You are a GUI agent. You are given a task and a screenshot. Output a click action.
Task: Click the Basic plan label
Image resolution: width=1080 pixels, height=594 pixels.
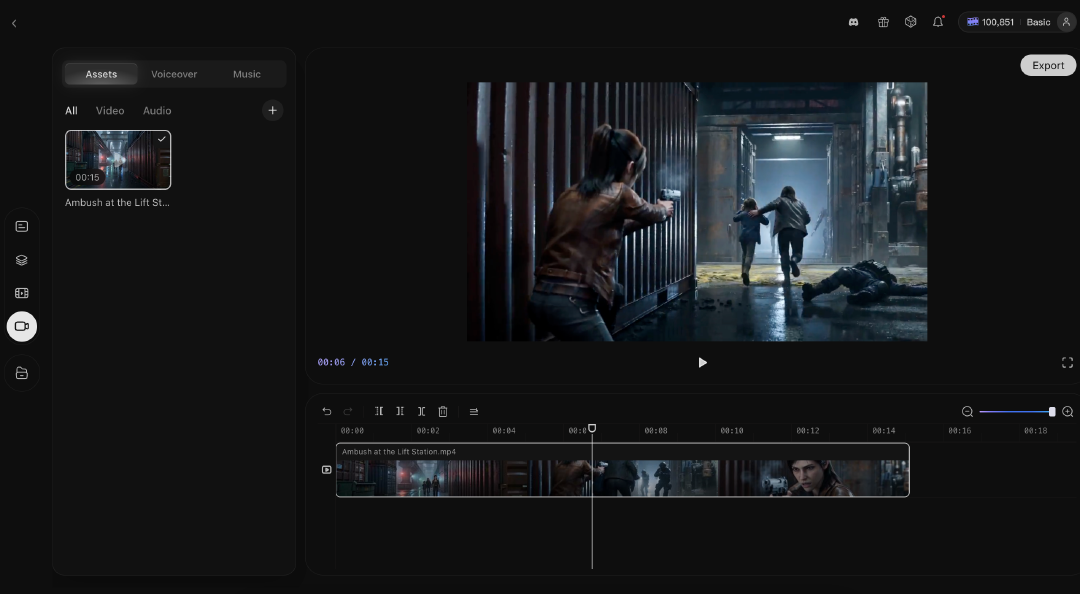[1038, 22]
